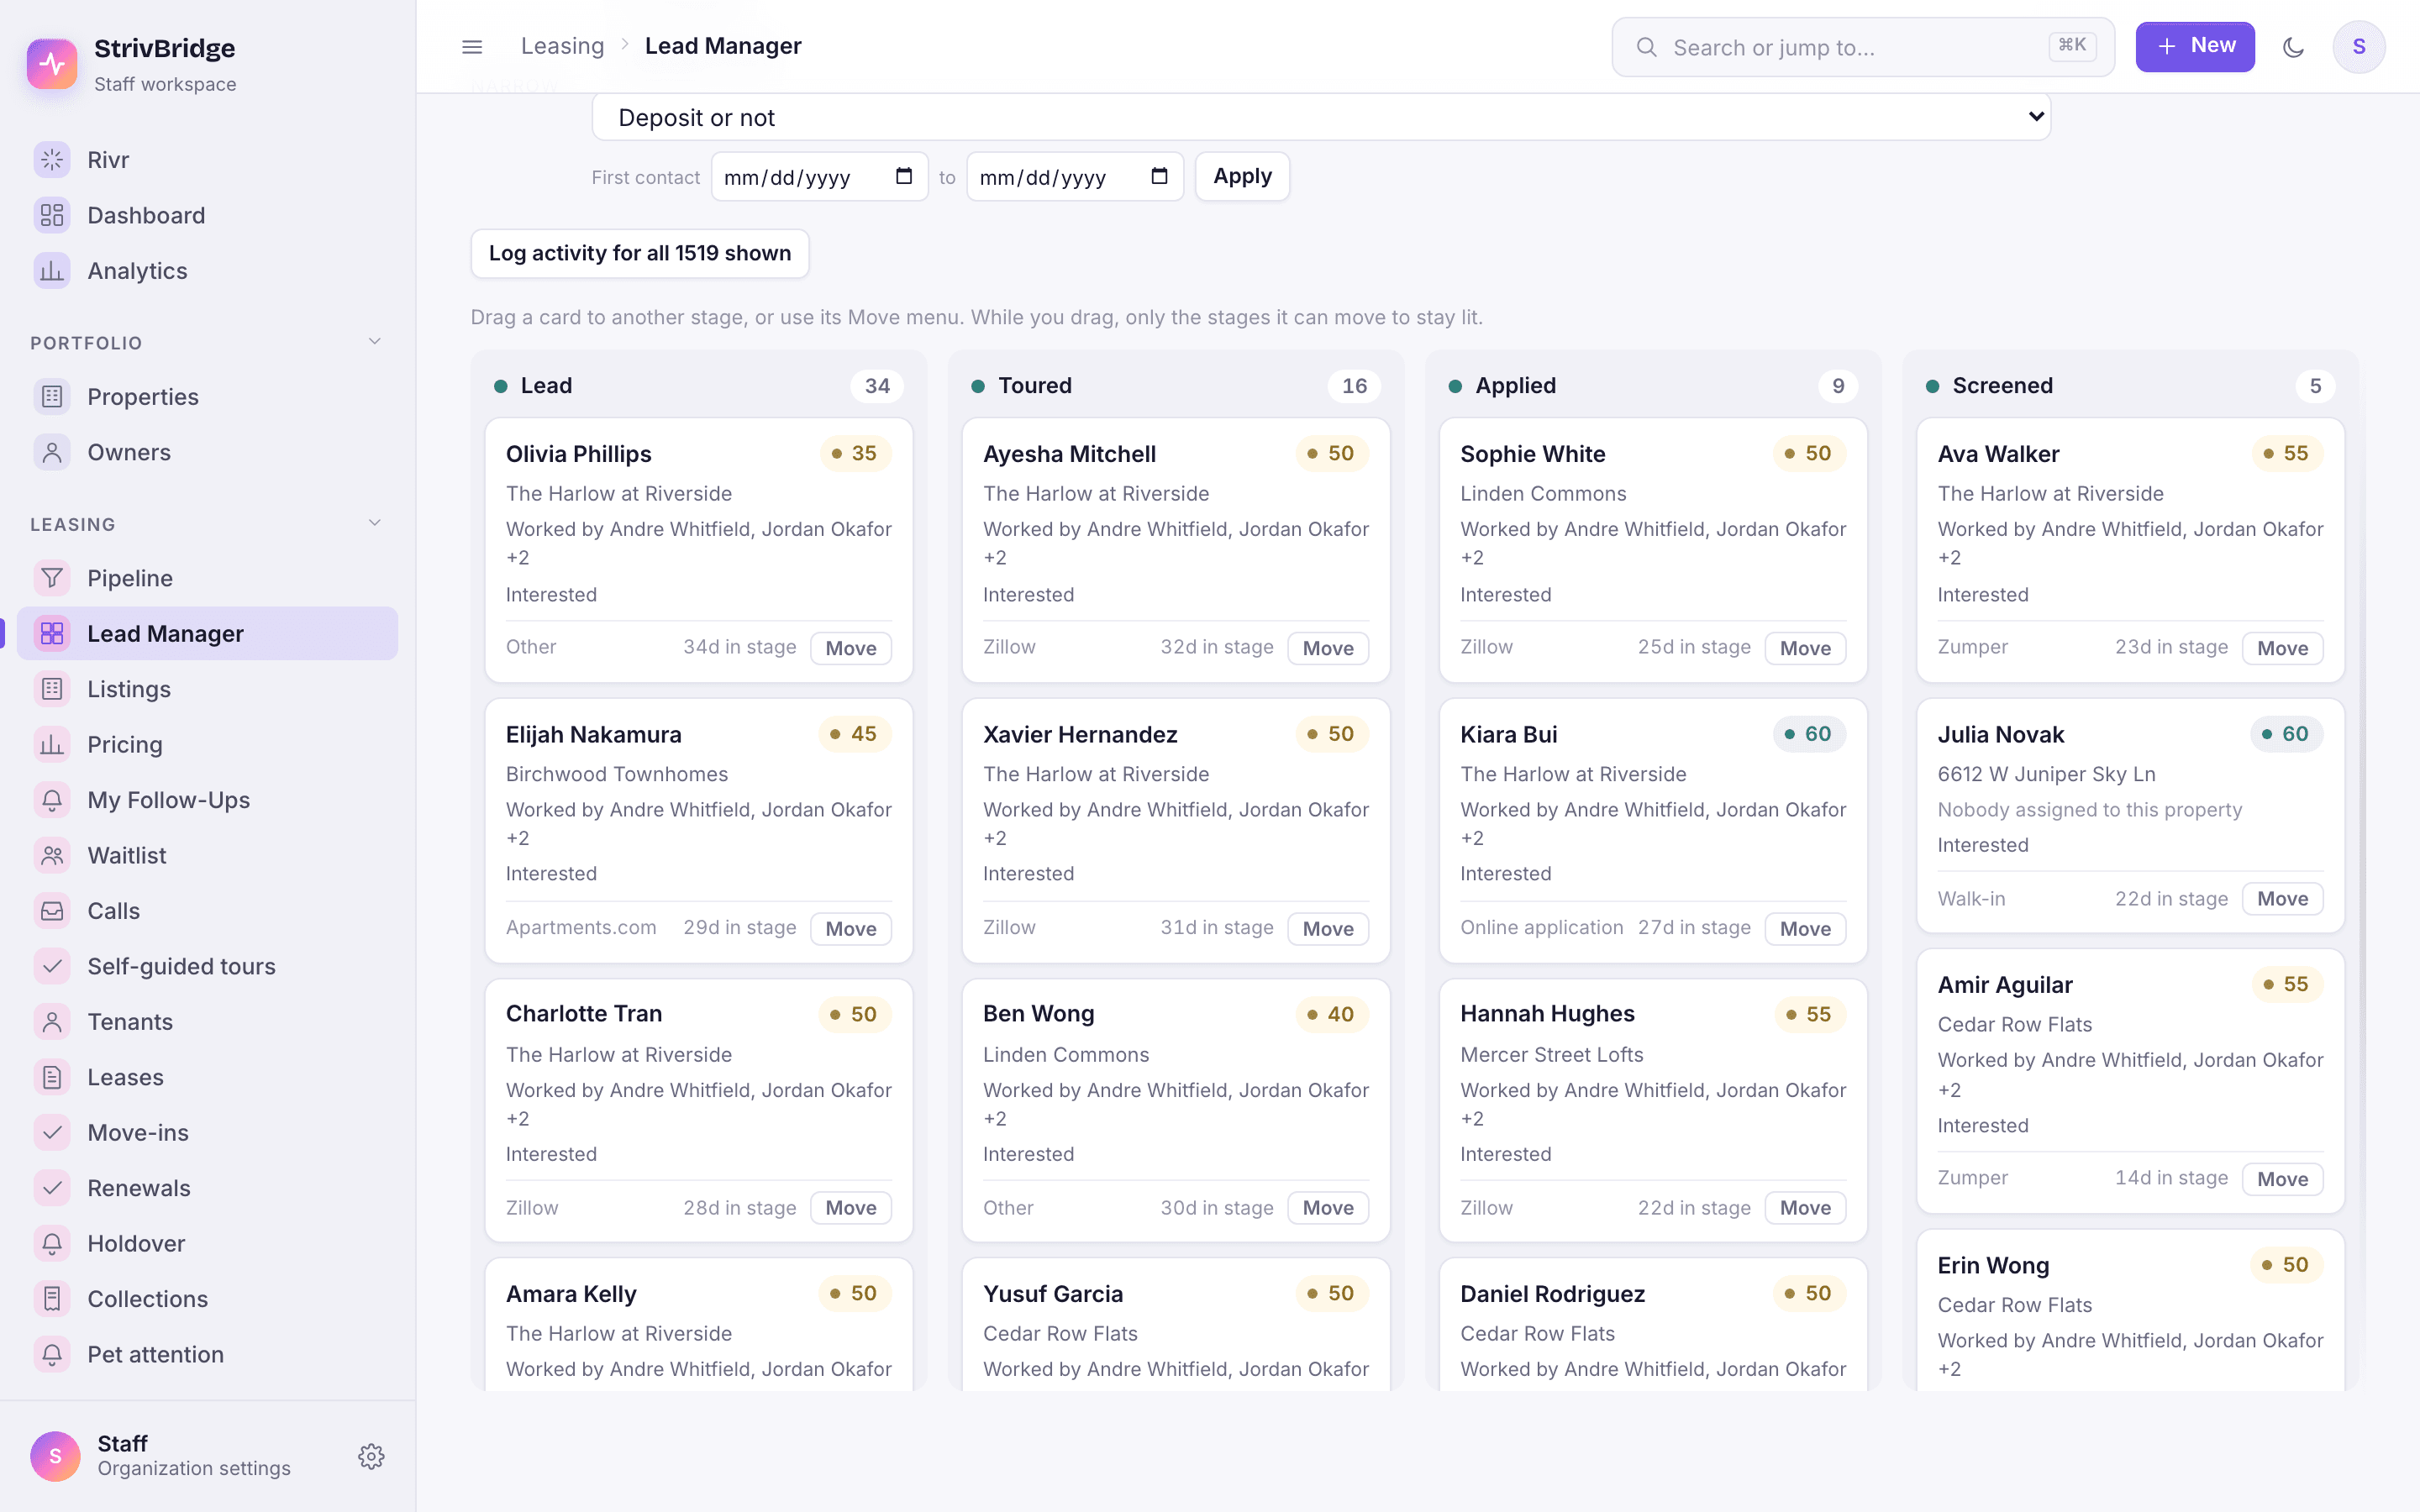Open Sophie White lead card
Image resolution: width=2420 pixels, height=1512 pixels.
click(x=1653, y=550)
